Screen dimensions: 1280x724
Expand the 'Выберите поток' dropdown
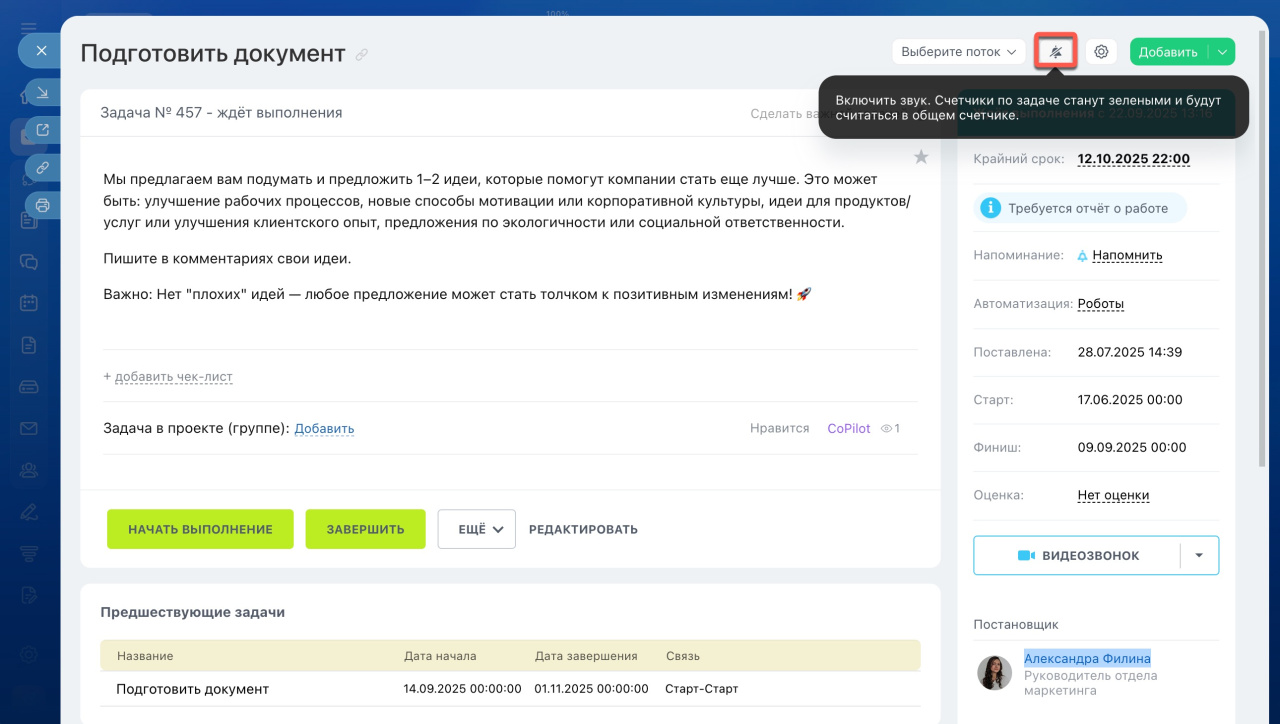click(x=958, y=52)
